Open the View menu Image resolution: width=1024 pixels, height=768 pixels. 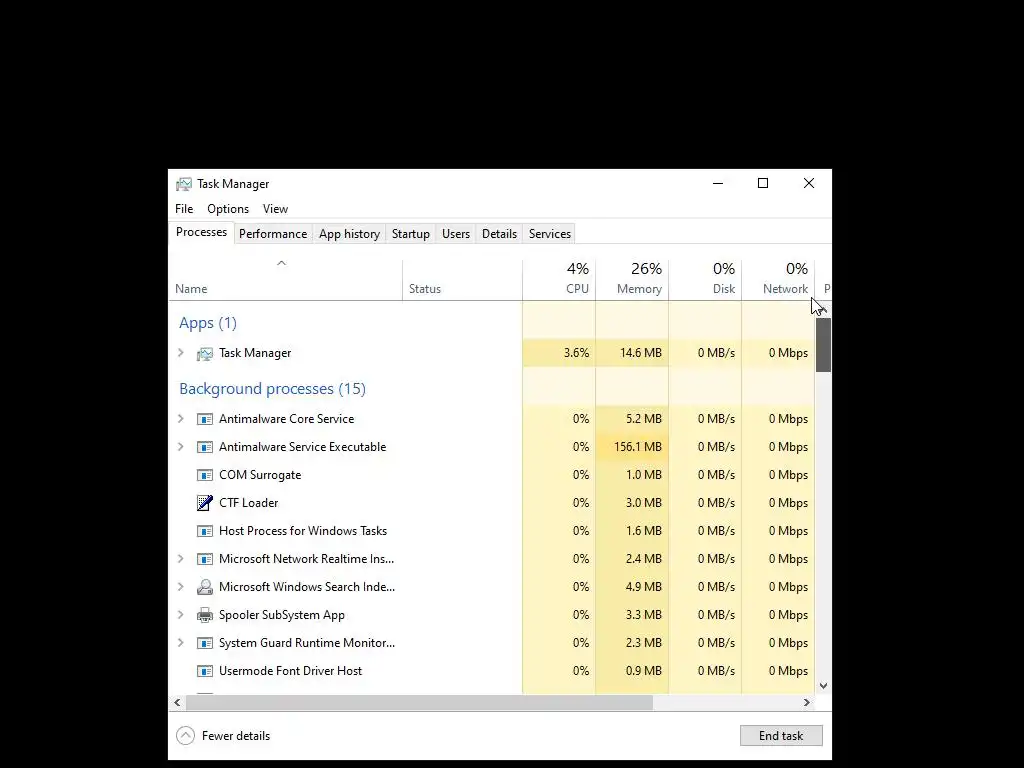275,209
